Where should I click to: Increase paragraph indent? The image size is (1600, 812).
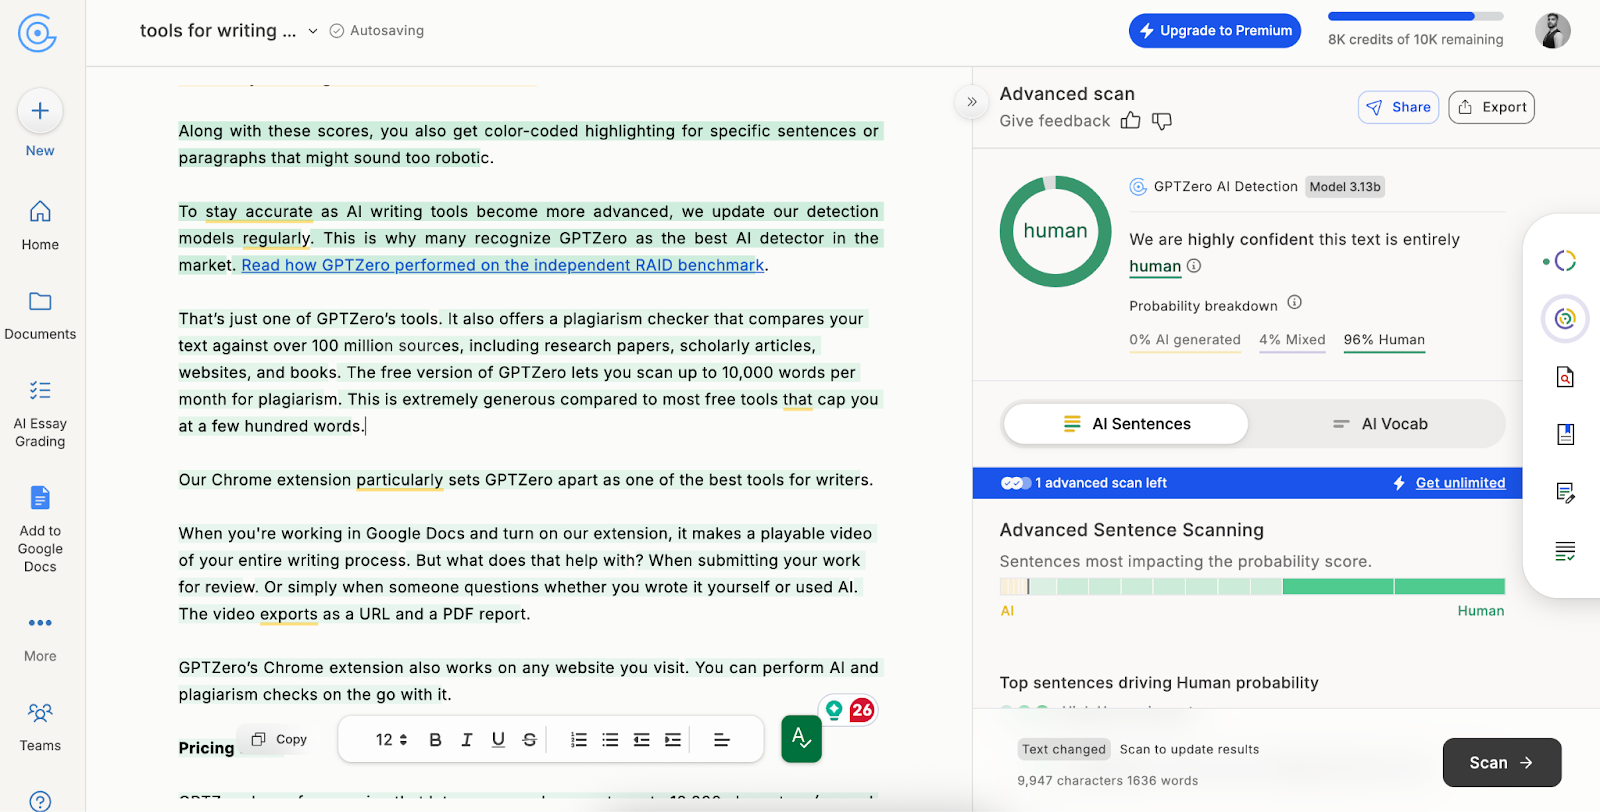click(673, 740)
